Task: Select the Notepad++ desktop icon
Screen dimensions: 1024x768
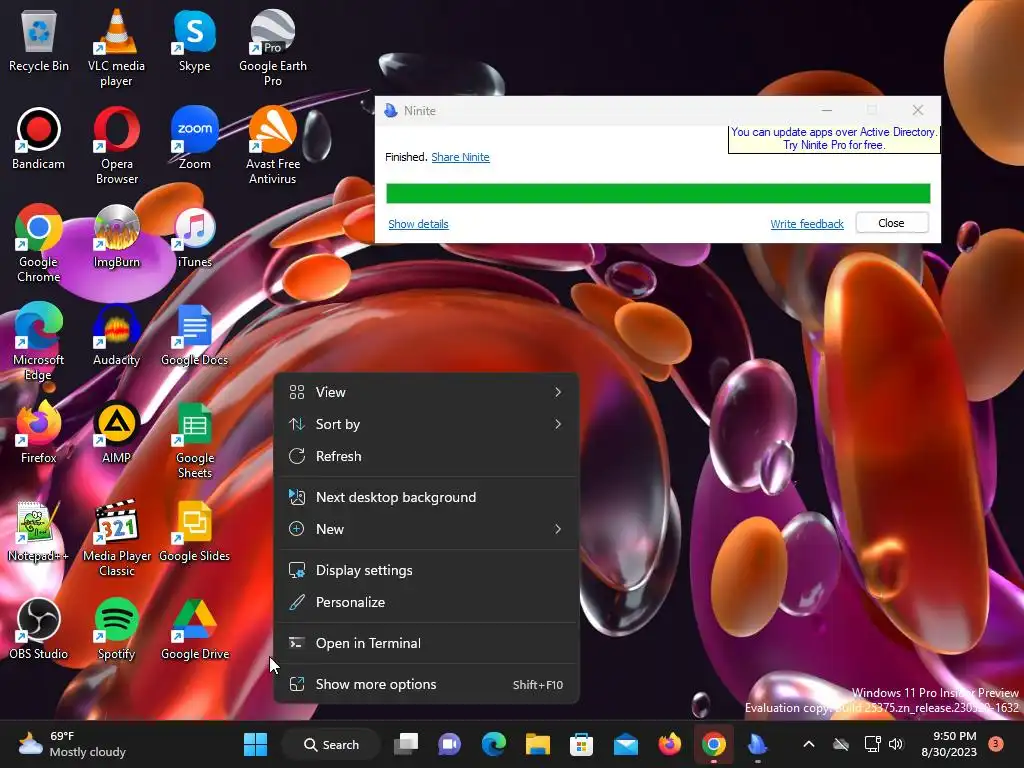Action: [39, 530]
